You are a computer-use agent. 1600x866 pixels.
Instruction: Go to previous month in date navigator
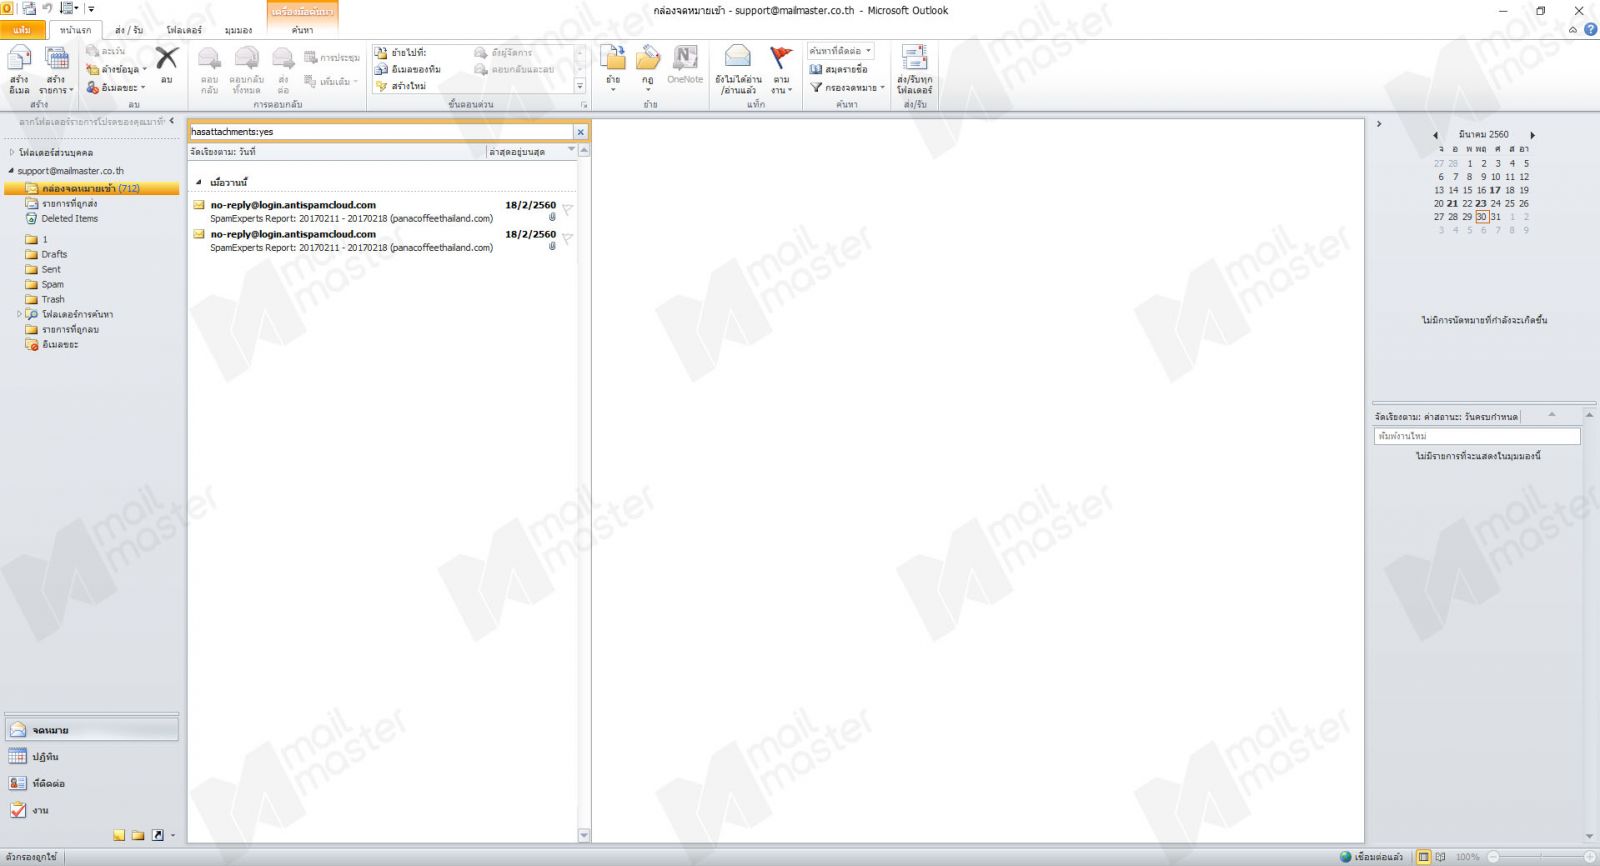tap(1435, 135)
